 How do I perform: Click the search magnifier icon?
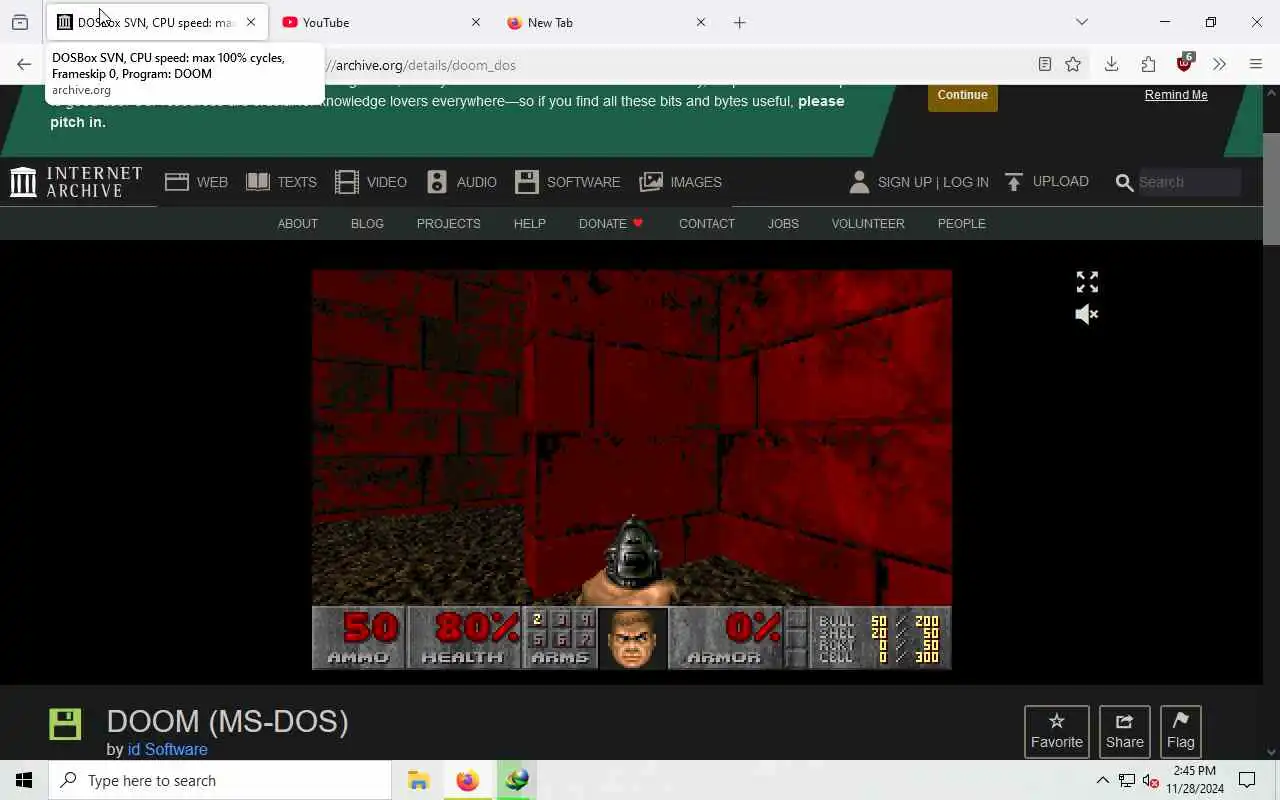(1124, 182)
